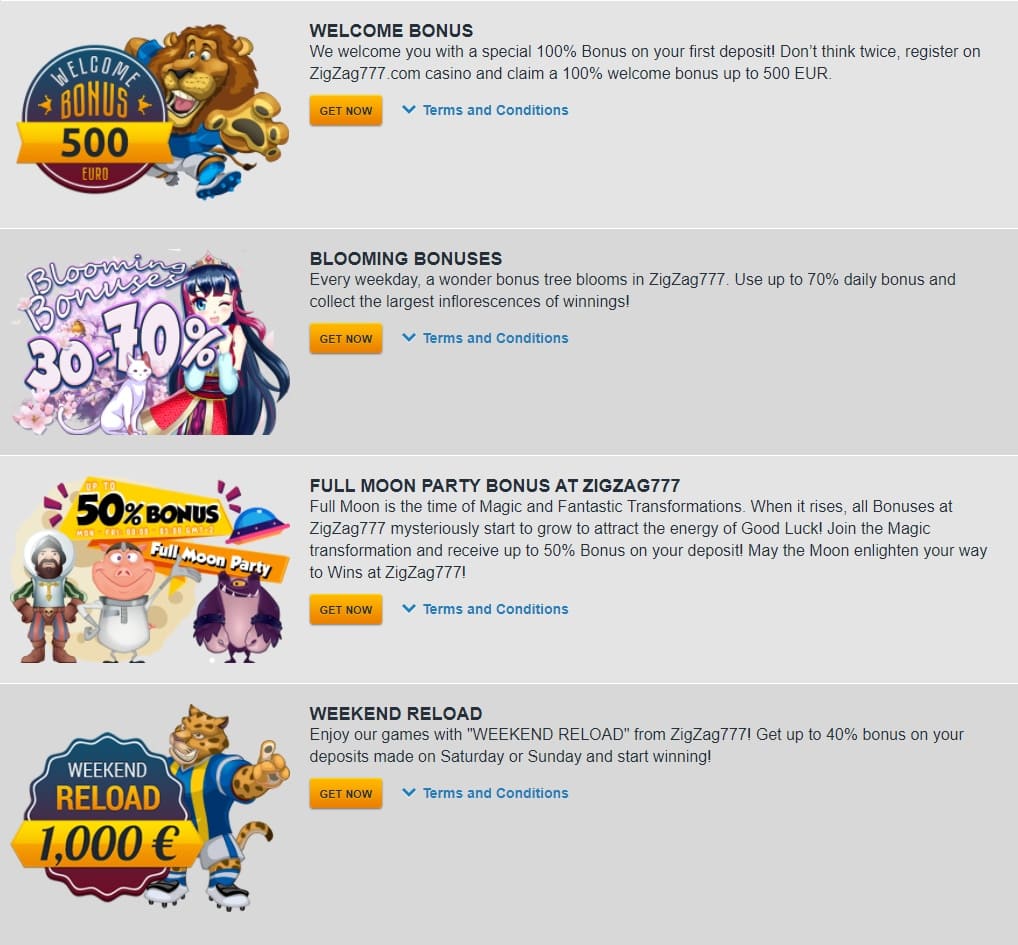This screenshot has height=945, width=1018.
Task: Expand Full Moon Party Terms and Conditions
Action: coord(495,609)
